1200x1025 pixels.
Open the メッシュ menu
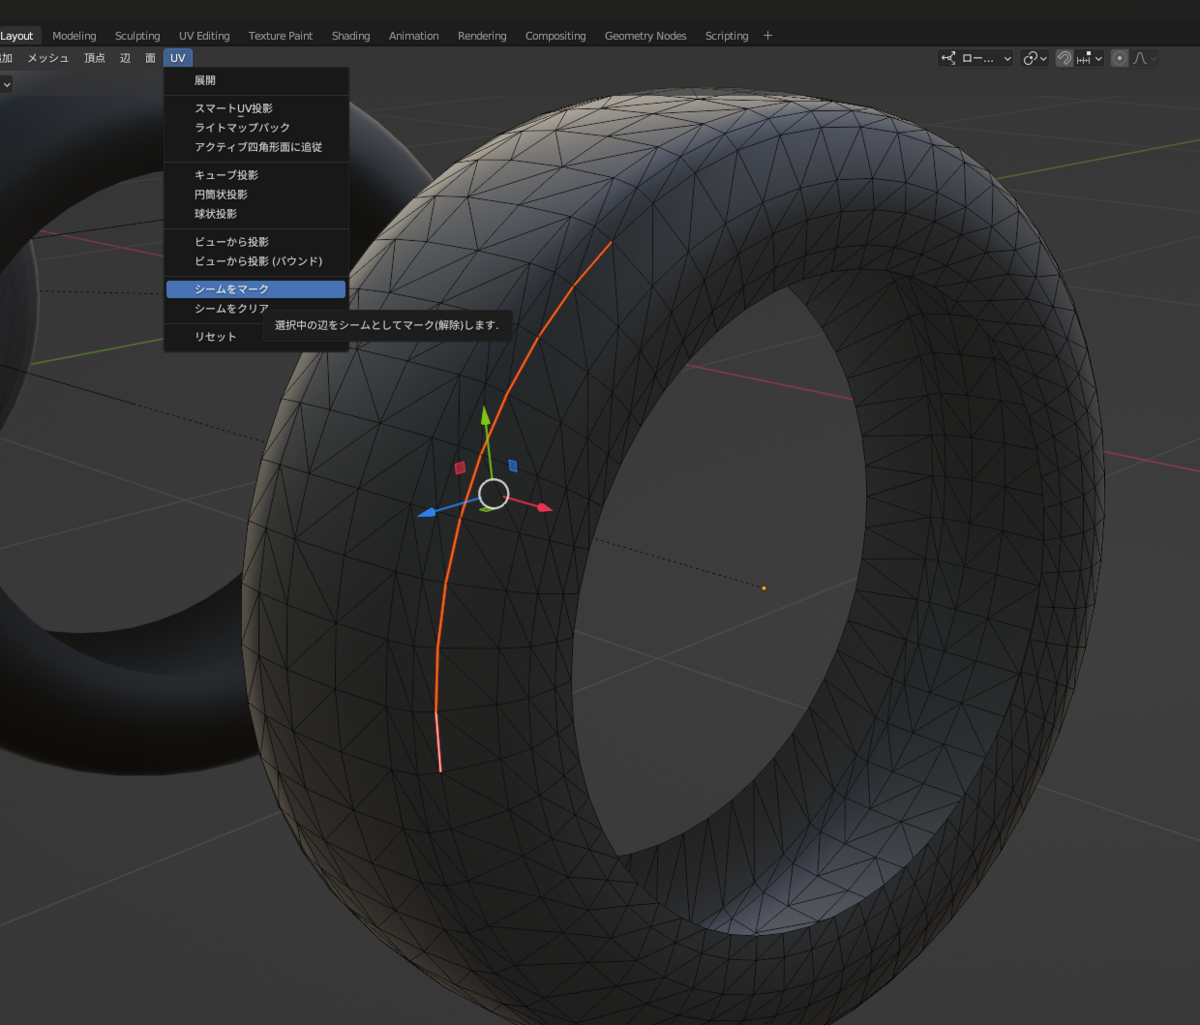48,58
